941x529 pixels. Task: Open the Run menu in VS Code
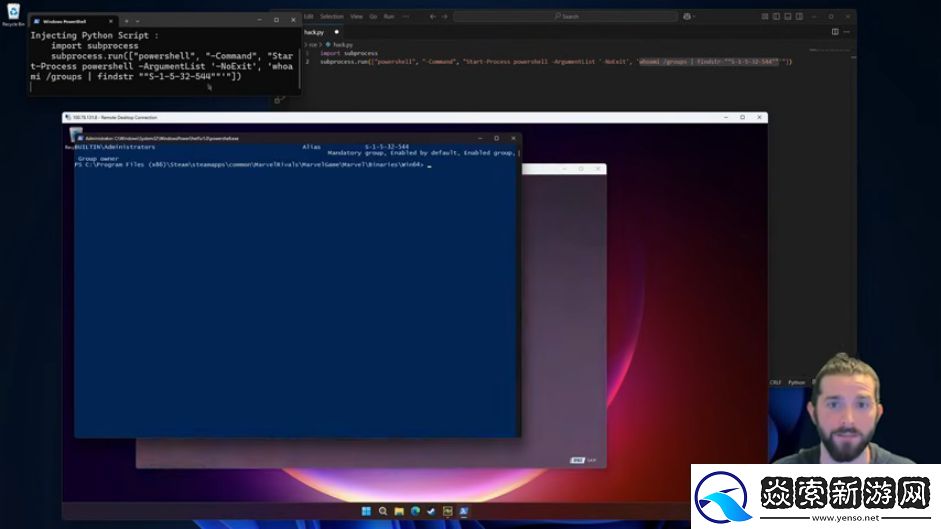(x=389, y=16)
